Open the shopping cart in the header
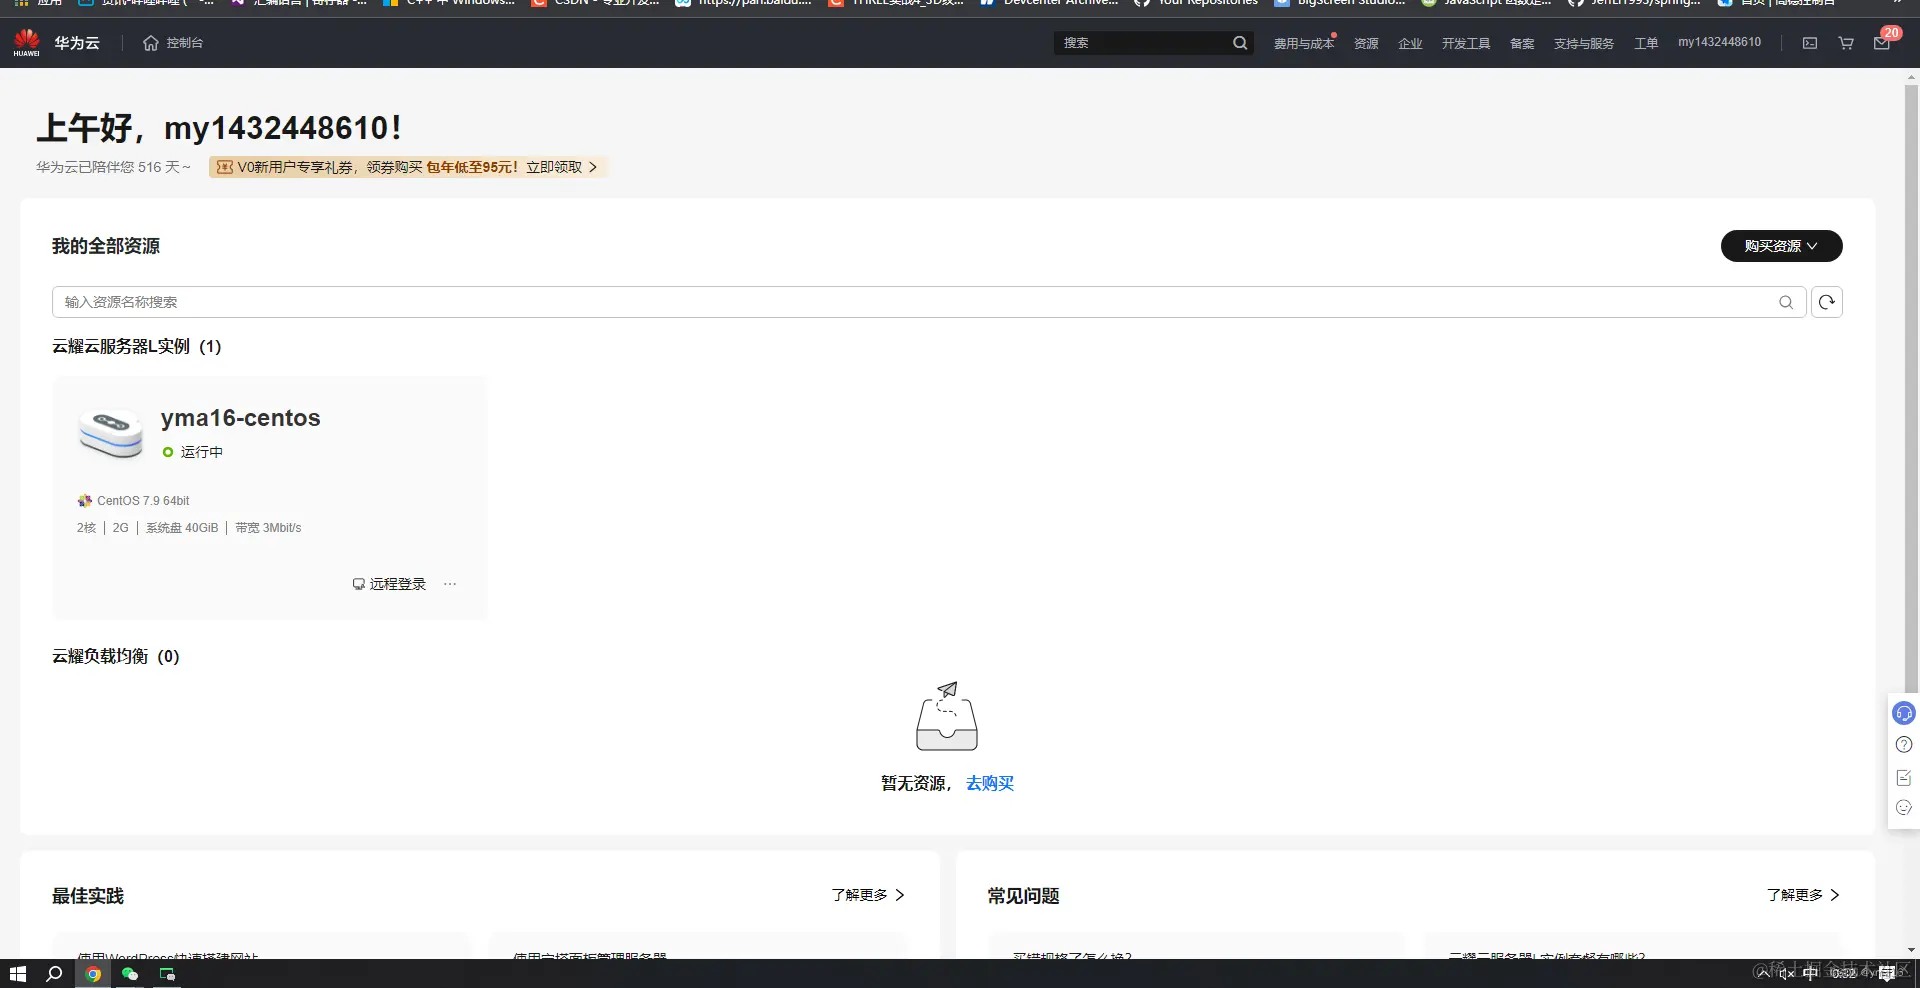 click(x=1846, y=43)
